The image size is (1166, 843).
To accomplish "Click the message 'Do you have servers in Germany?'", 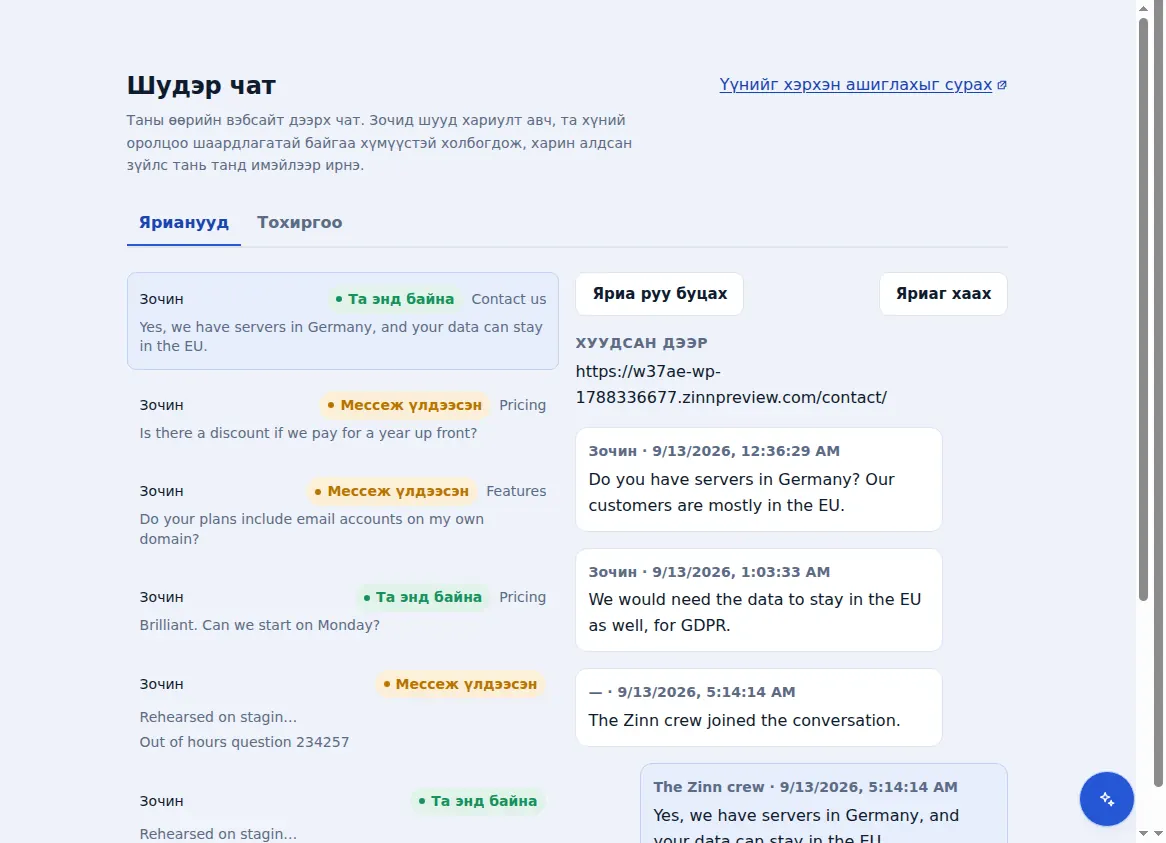I will point(758,479).
